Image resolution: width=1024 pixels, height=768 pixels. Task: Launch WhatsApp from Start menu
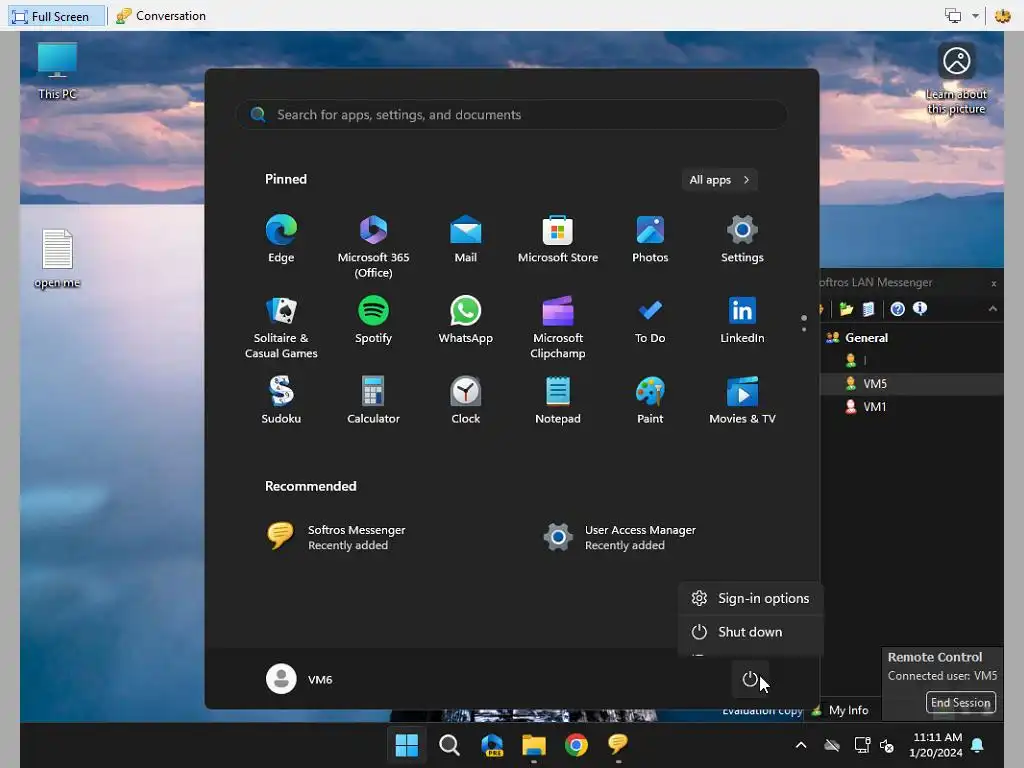[465, 319]
